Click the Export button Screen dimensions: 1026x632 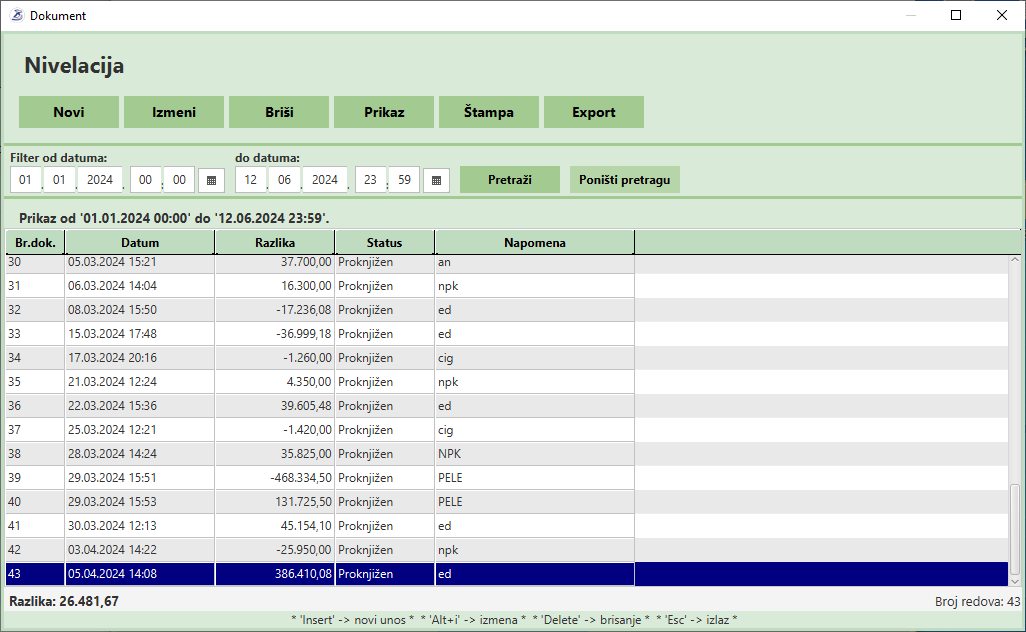[x=594, y=112]
